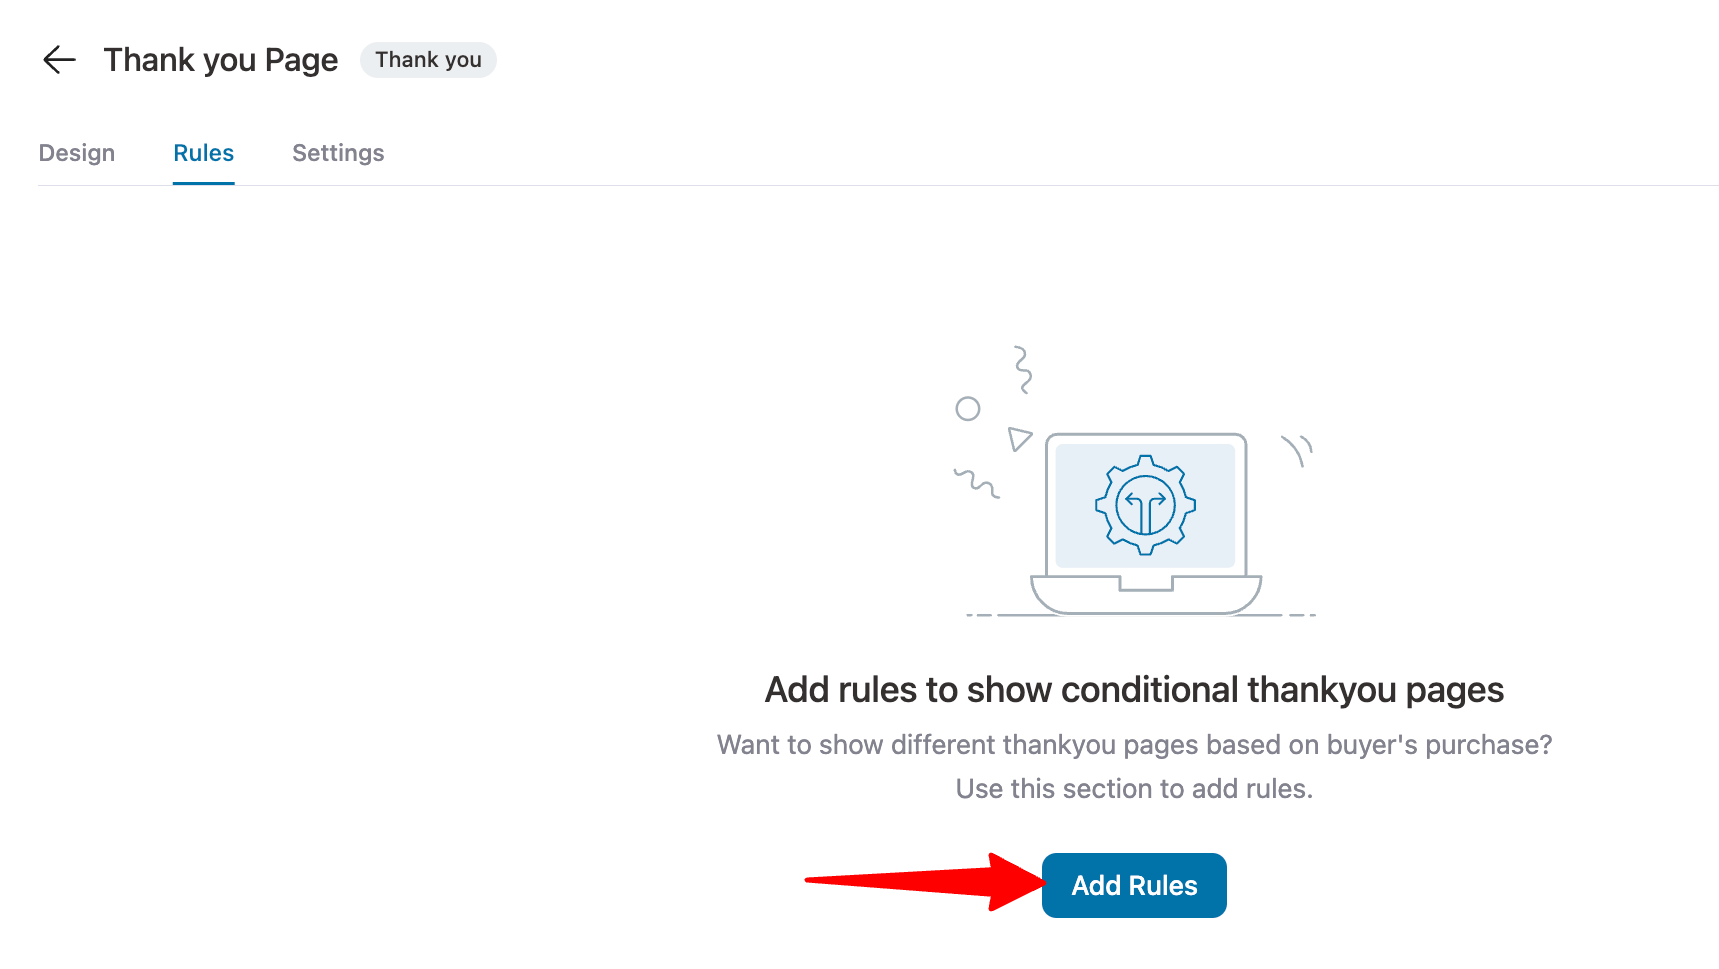1719x969 pixels.
Task: Go back using the left arrow icon
Action: pyautogui.click(x=60, y=60)
